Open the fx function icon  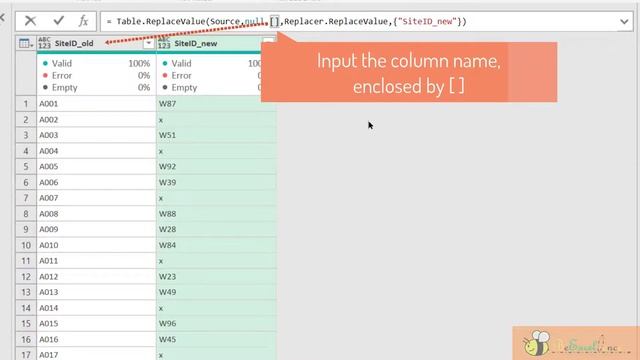[x=83, y=20]
